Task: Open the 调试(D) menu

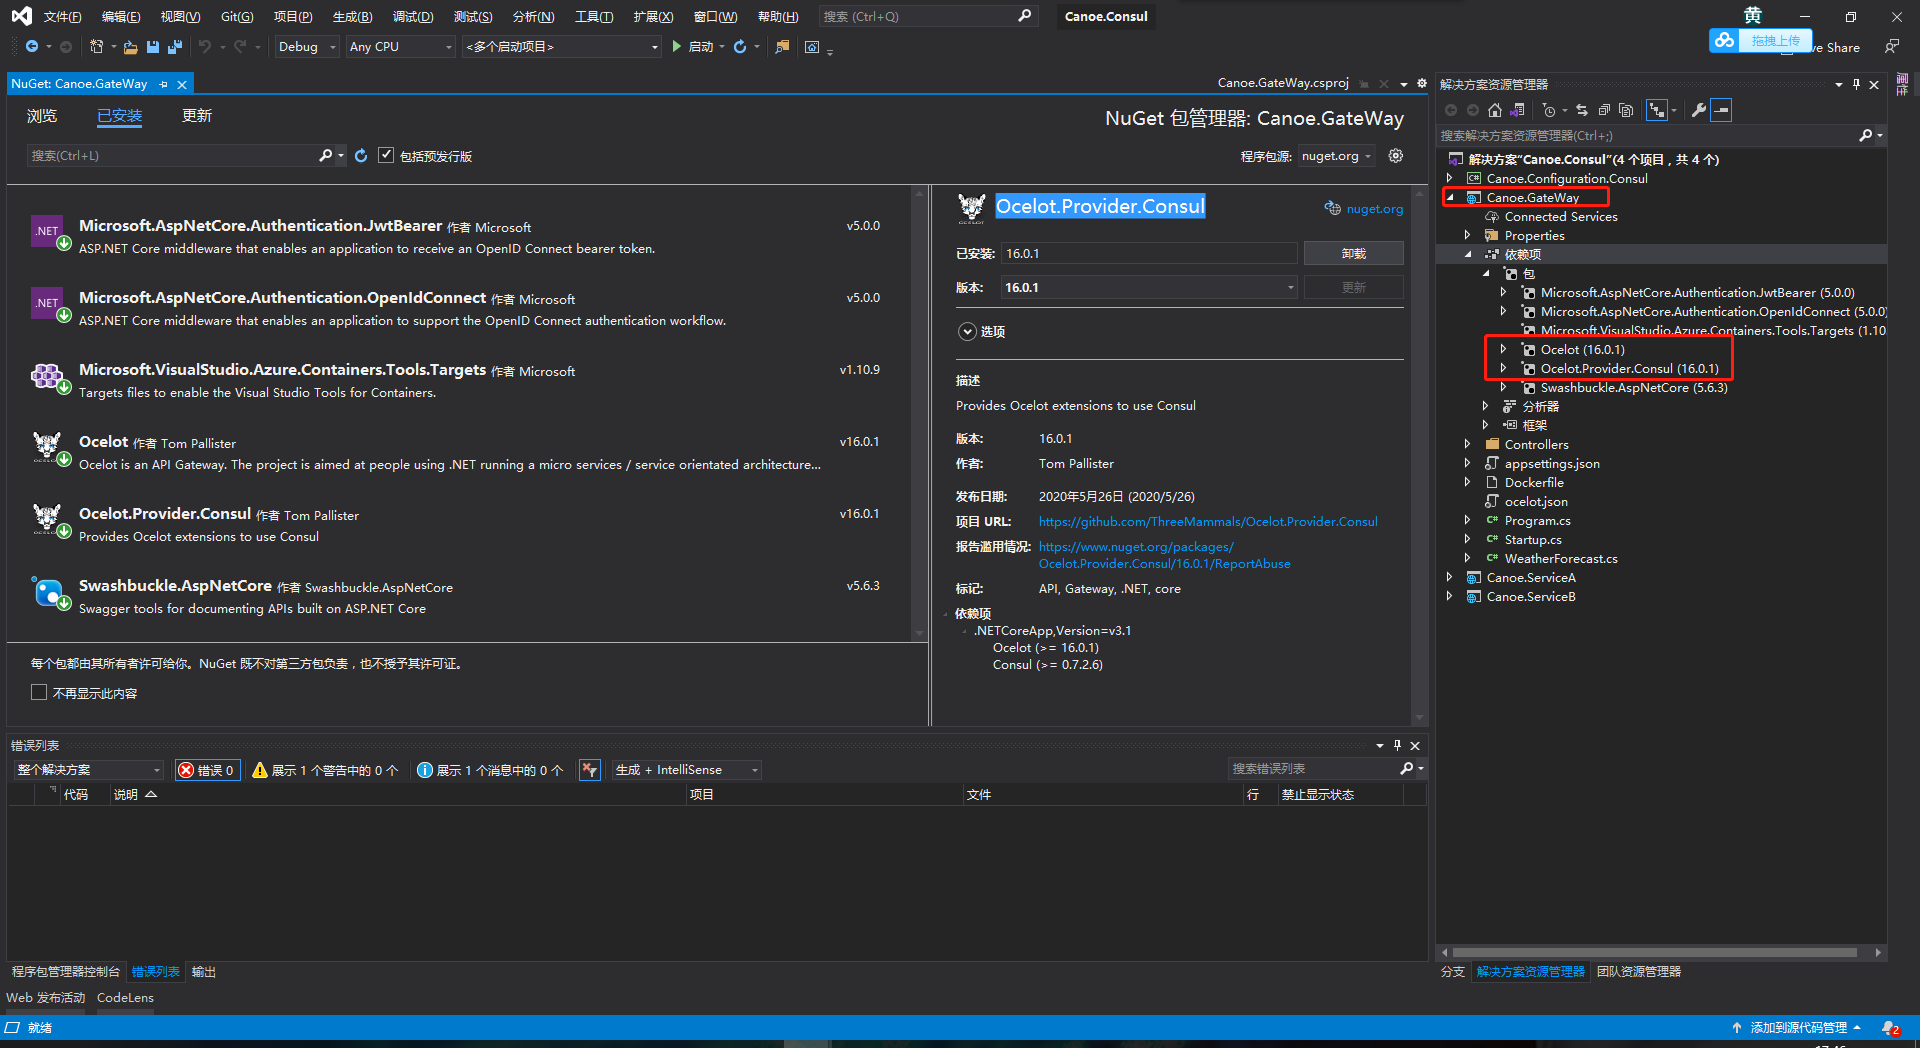Action: tap(413, 16)
